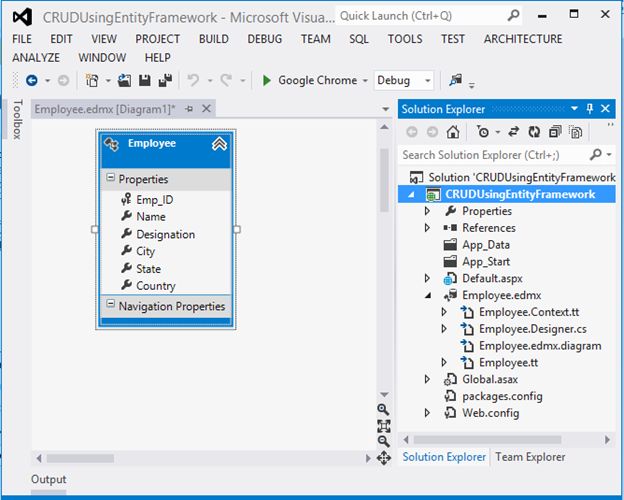Click the search magnifier in Solution Explorer
The width and height of the screenshot is (624, 500).
tap(596, 154)
